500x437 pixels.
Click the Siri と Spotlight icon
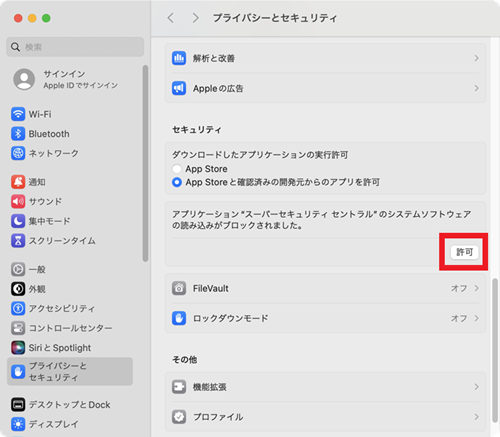pos(18,348)
